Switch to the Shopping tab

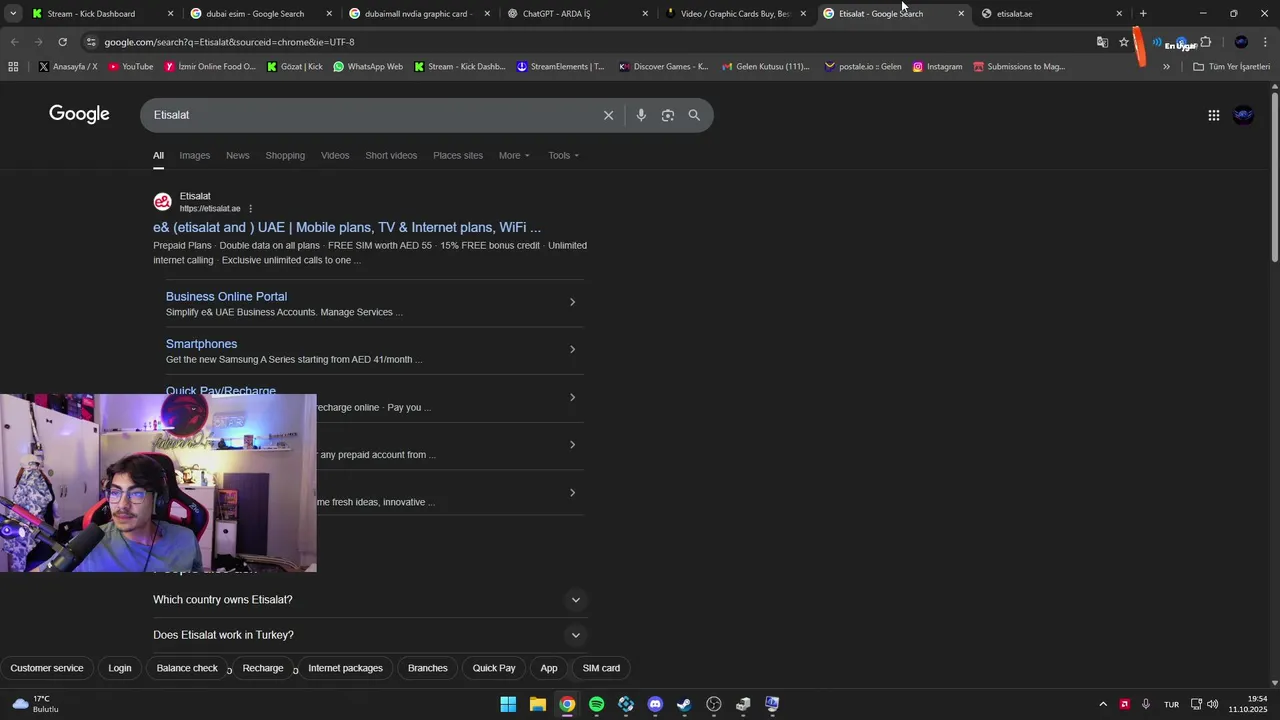[285, 155]
